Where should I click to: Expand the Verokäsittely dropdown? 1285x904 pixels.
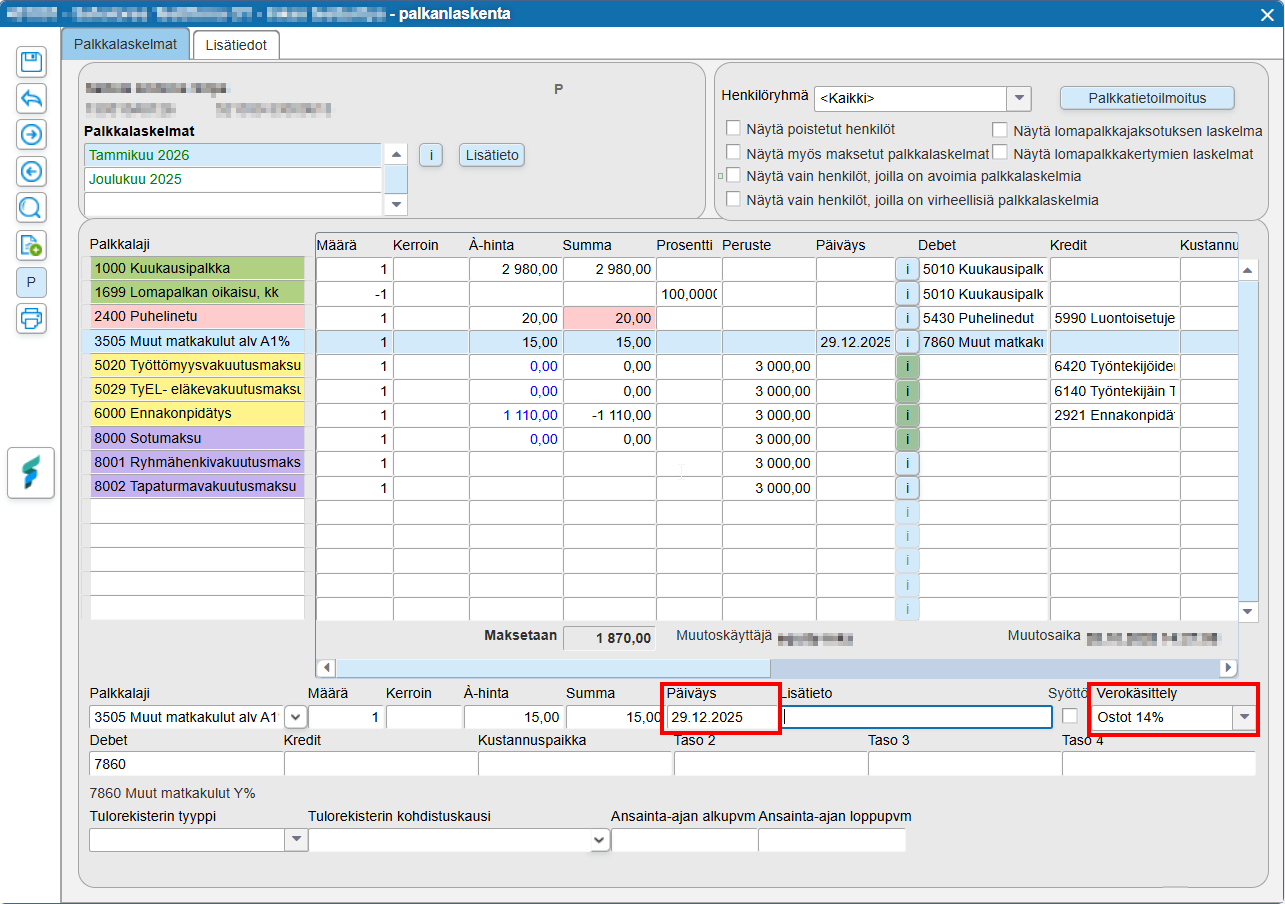[1244, 717]
